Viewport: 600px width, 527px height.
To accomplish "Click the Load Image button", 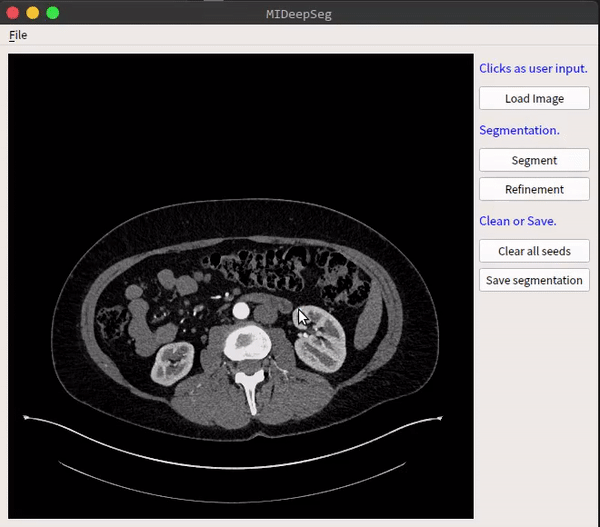I will pos(534,99).
